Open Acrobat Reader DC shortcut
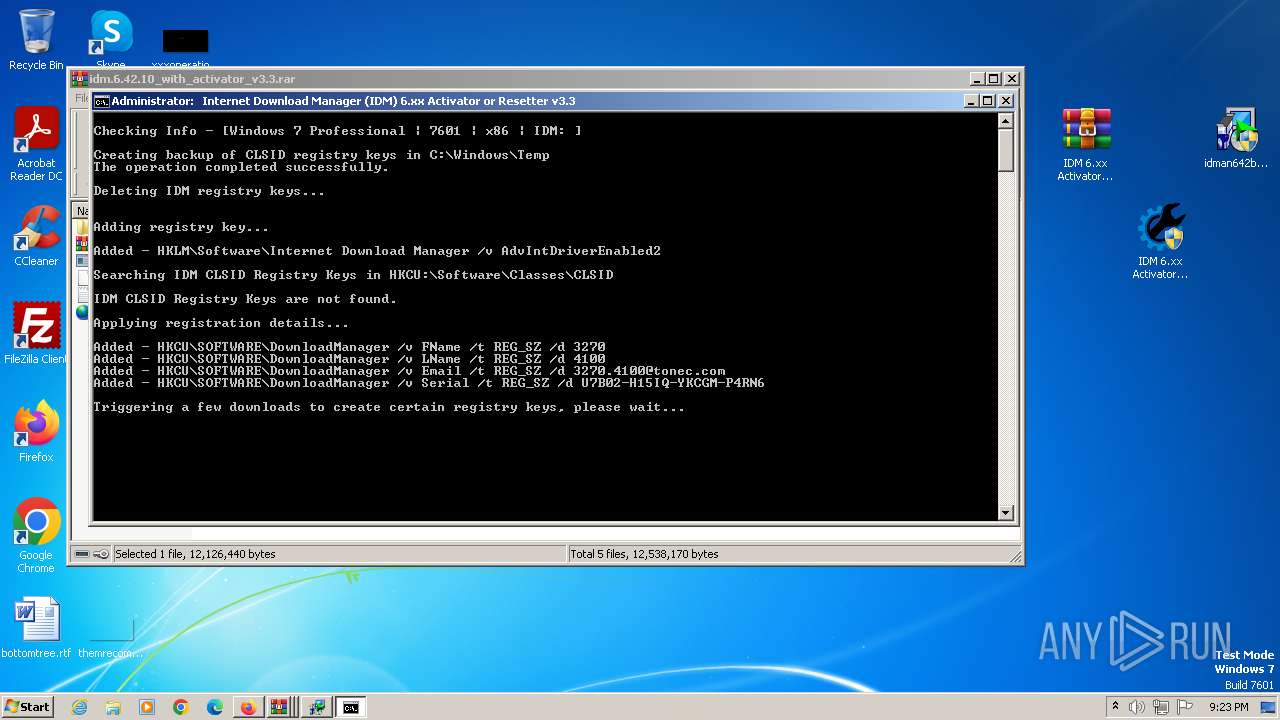This screenshot has height=720, width=1280. pos(36,144)
